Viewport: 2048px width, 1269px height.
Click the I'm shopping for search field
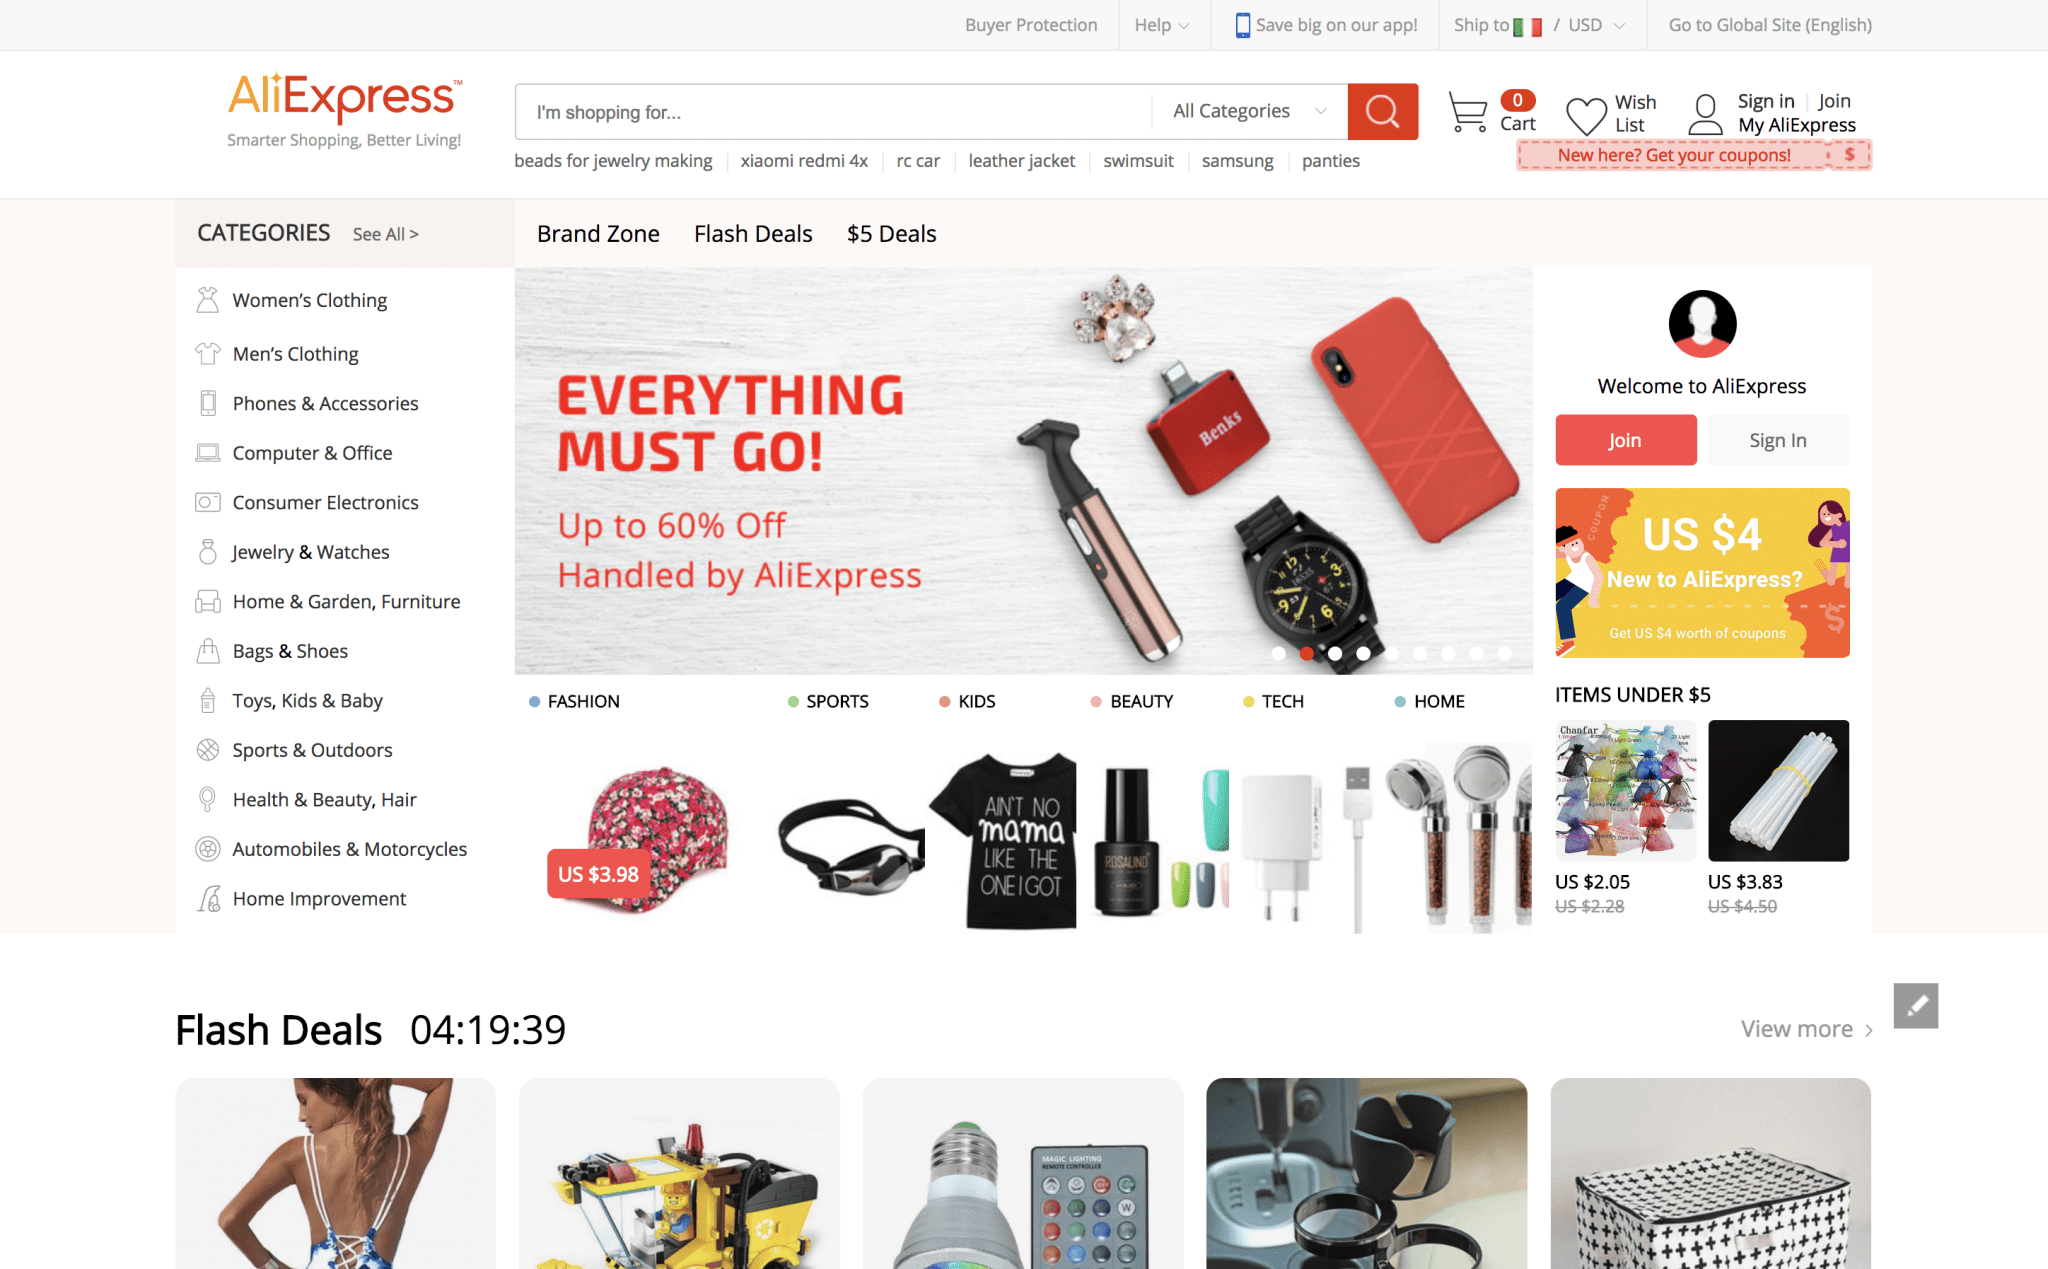tap(834, 112)
